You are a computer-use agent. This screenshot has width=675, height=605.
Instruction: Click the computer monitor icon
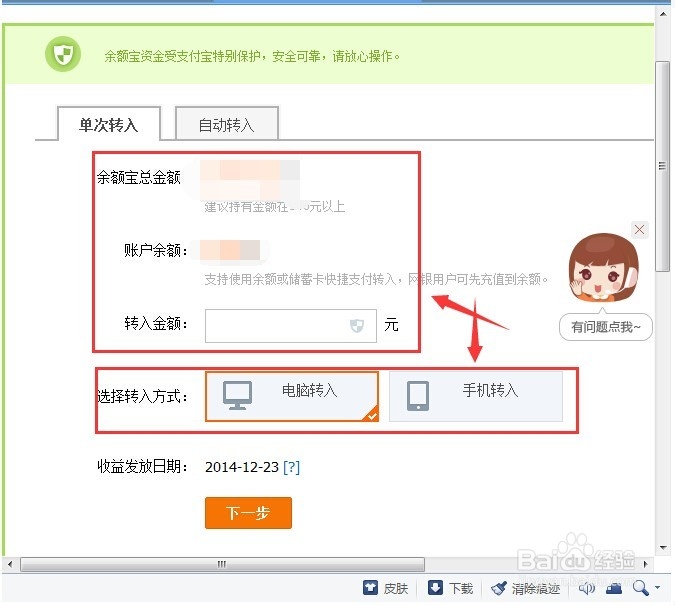tap(237, 395)
